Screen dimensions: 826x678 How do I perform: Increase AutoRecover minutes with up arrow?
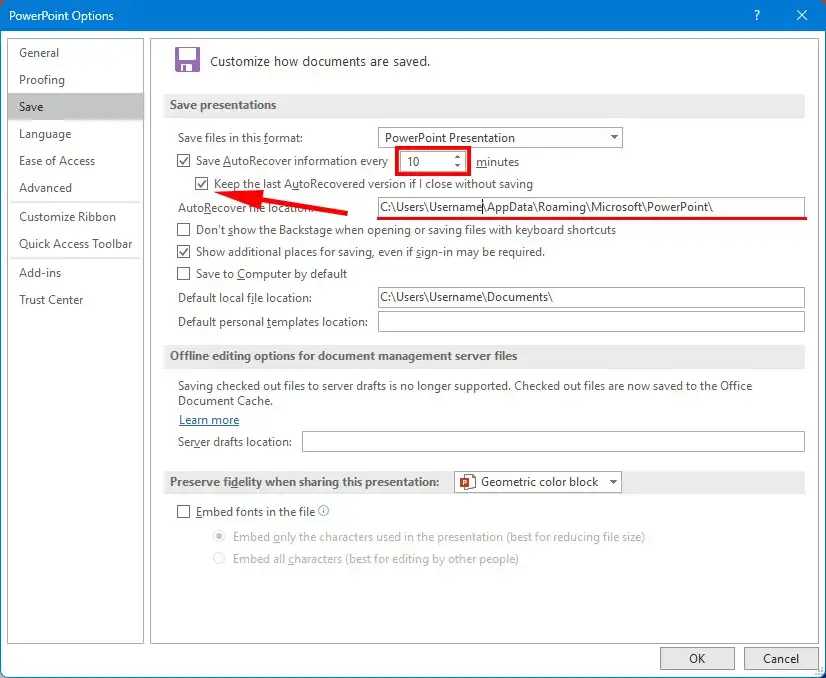tap(457, 156)
